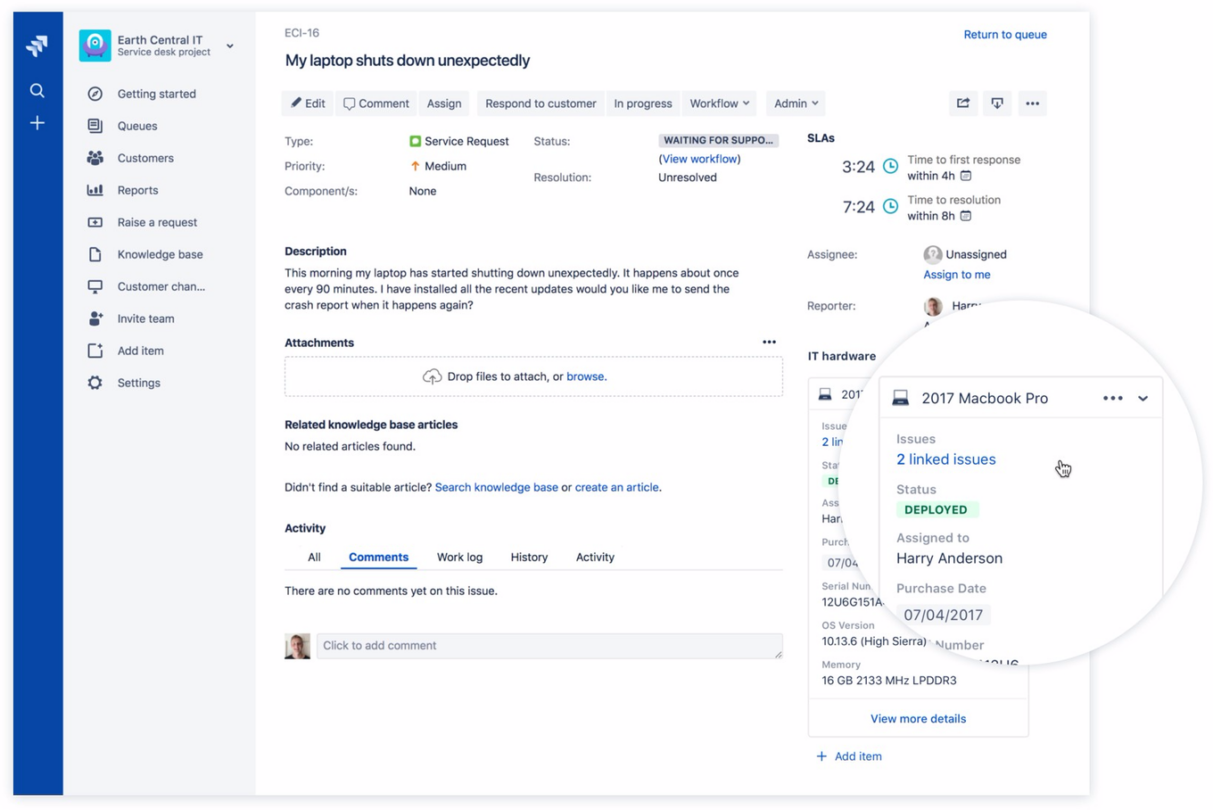Click the Settings gear icon

pyautogui.click(x=95, y=383)
